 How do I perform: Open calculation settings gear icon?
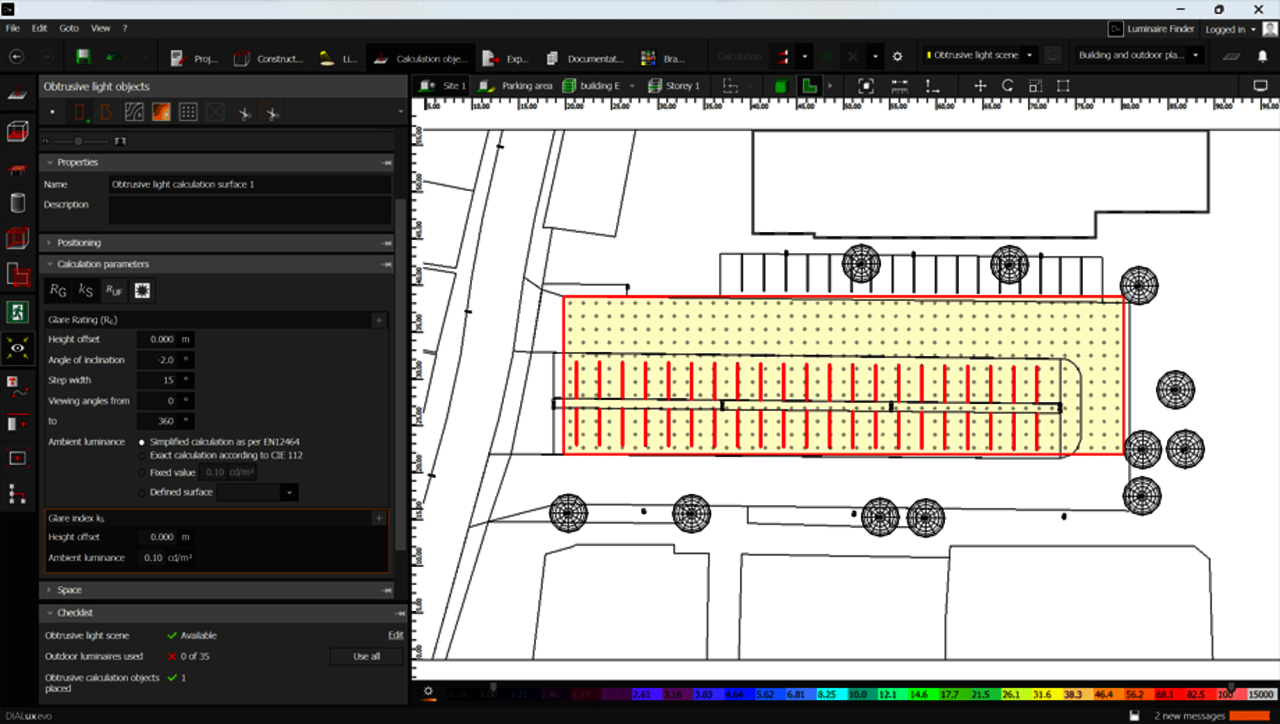897,57
